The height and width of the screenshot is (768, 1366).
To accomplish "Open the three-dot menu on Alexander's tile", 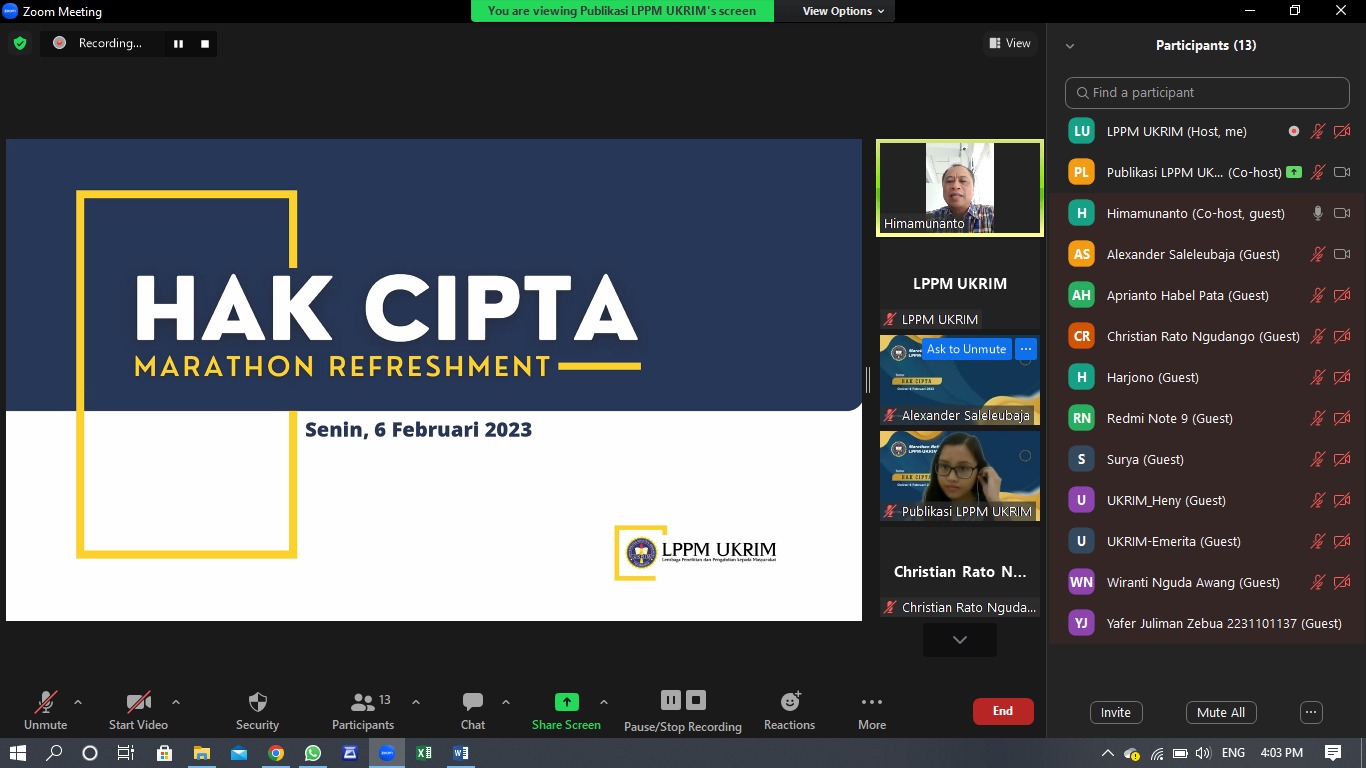I will pyautogui.click(x=1026, y=349).
